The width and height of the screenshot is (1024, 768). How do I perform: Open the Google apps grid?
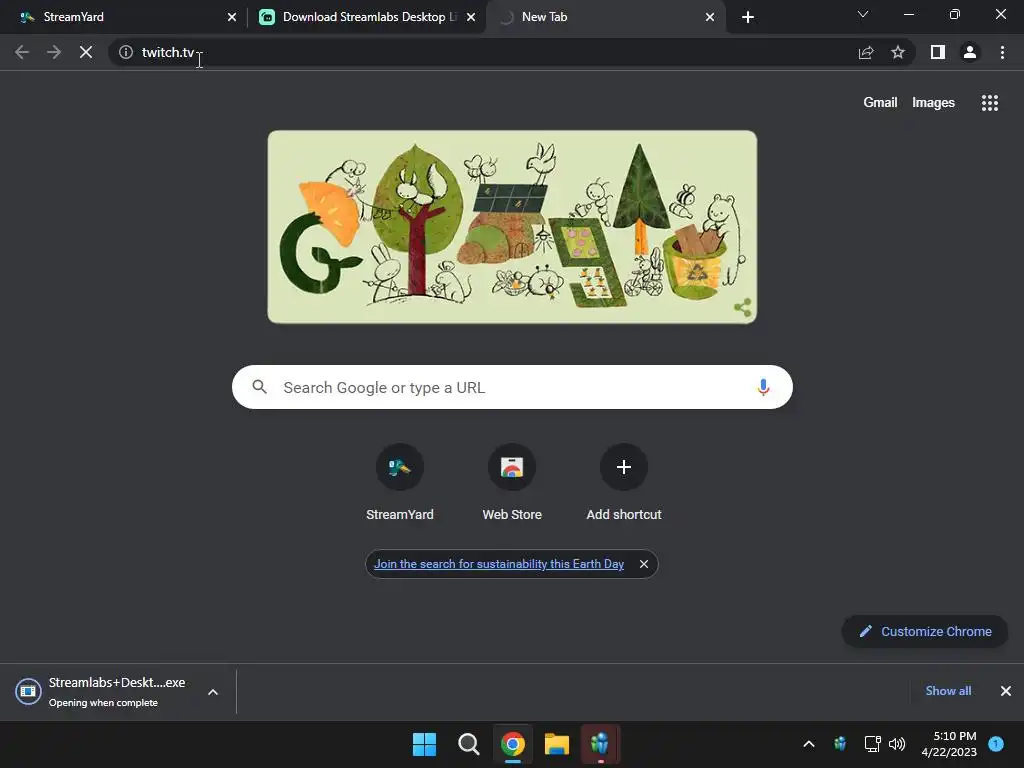pyautogui.click(x=989, y=103)
